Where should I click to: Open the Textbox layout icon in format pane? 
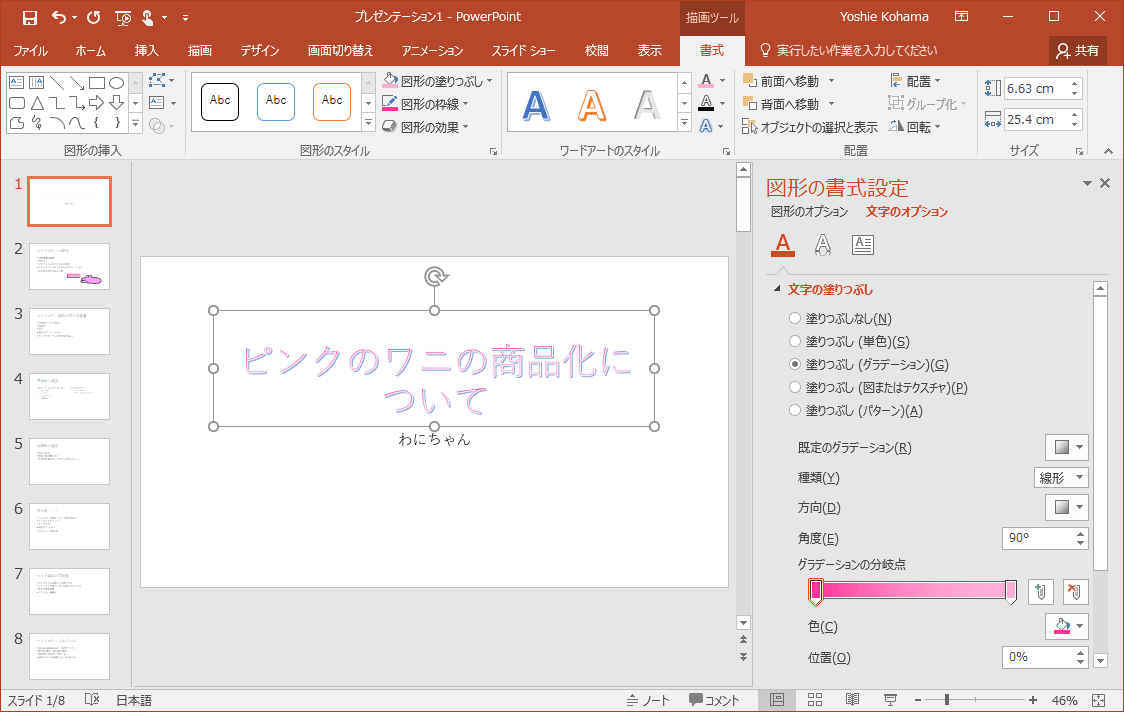coord(862,244)
